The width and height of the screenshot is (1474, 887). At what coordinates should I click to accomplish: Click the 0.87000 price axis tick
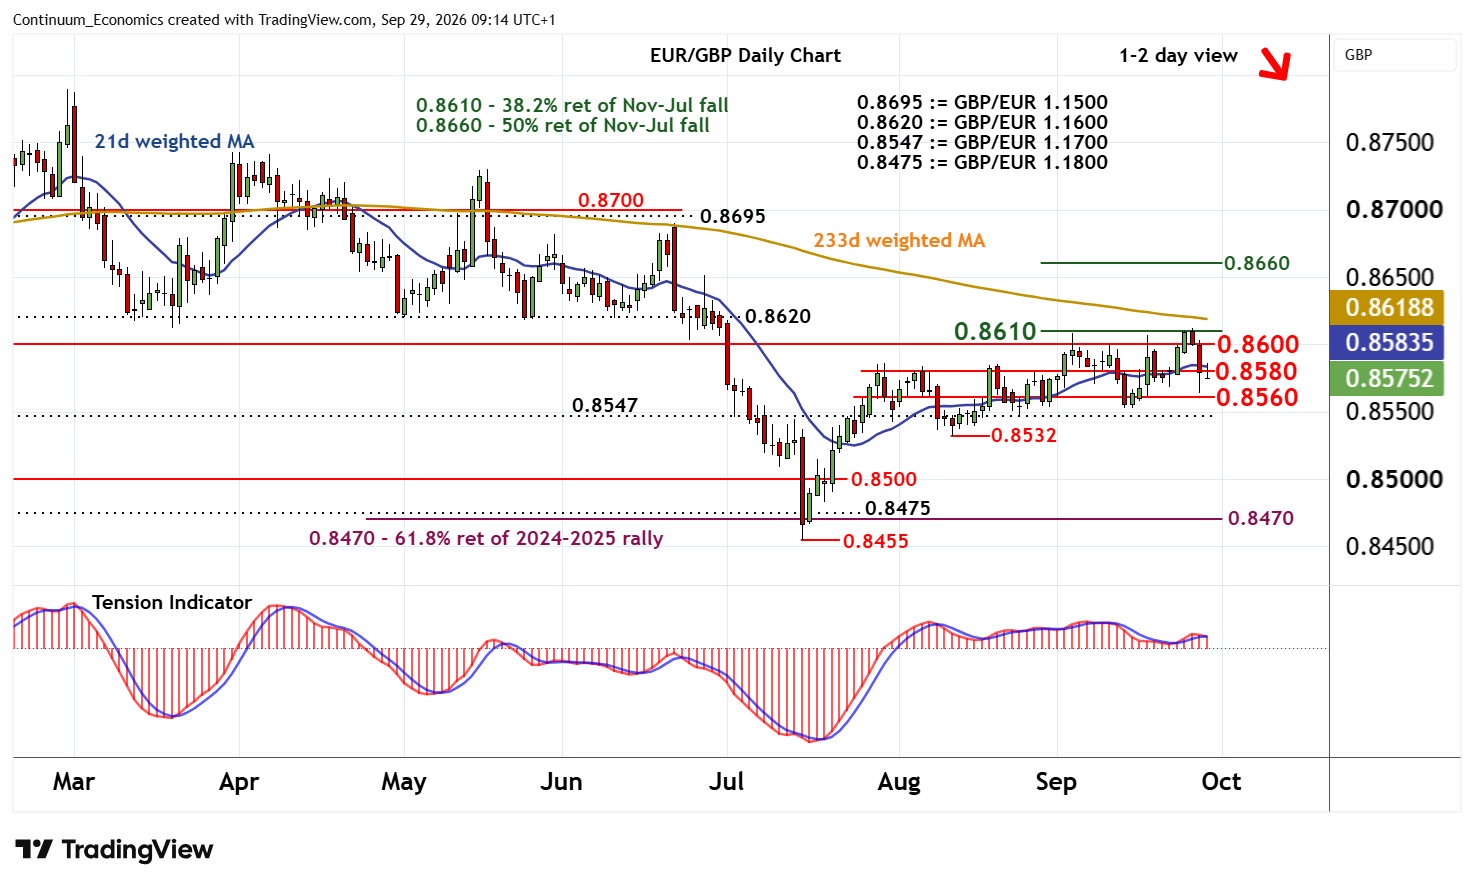click(x=1394, y=209)
